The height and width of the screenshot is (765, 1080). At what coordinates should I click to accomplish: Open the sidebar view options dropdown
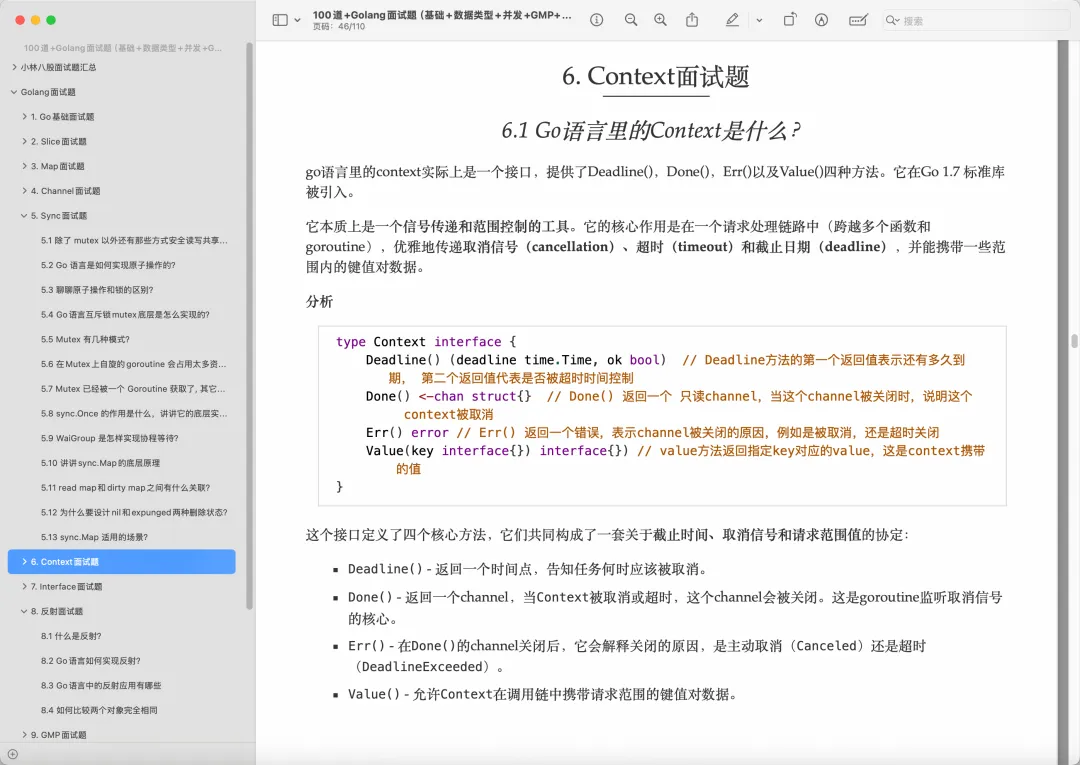click(297, 20)
